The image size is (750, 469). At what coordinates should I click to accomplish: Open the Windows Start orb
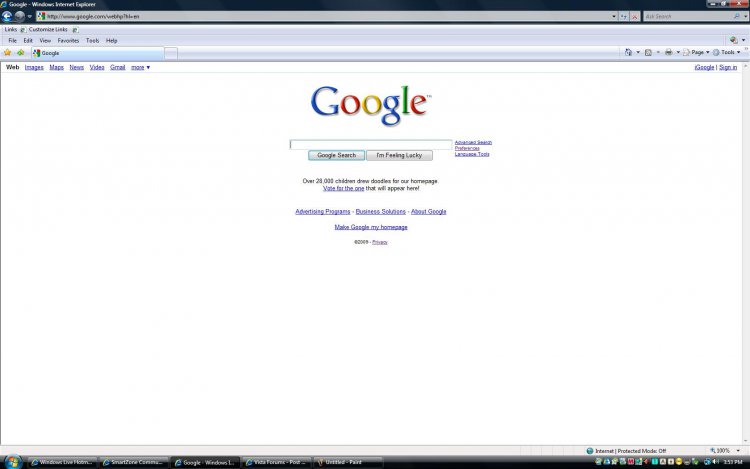click(x=12, y=462)
